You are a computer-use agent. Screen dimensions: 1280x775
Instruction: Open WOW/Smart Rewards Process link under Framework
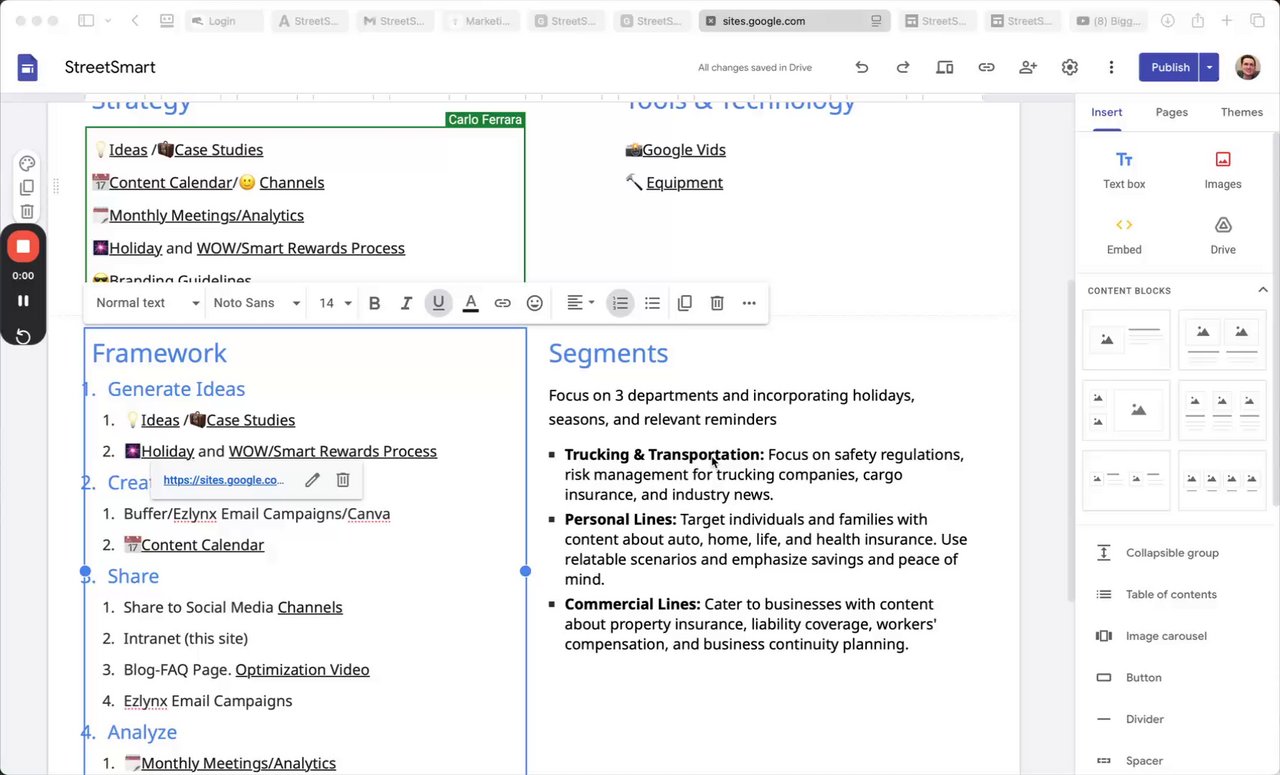[333, 451]
